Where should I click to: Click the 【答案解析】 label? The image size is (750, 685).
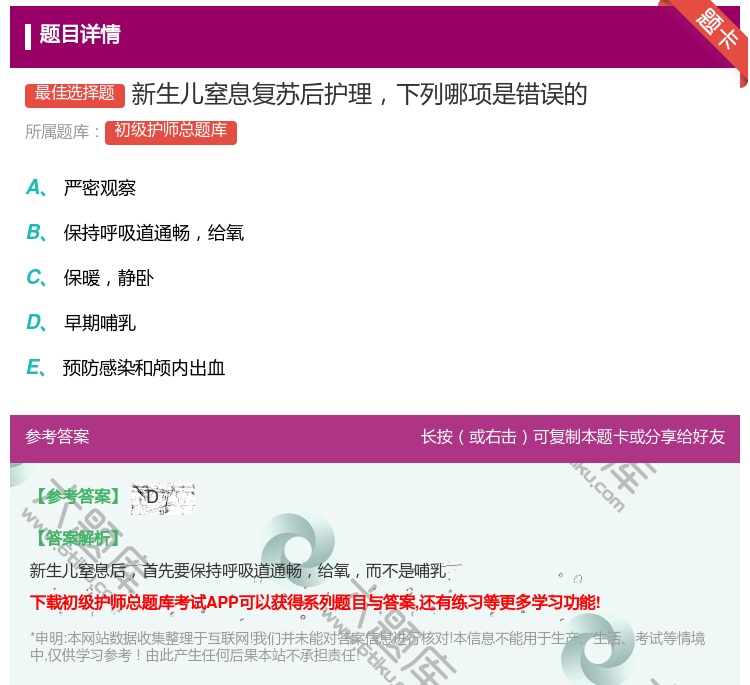(x=76, y=538)
